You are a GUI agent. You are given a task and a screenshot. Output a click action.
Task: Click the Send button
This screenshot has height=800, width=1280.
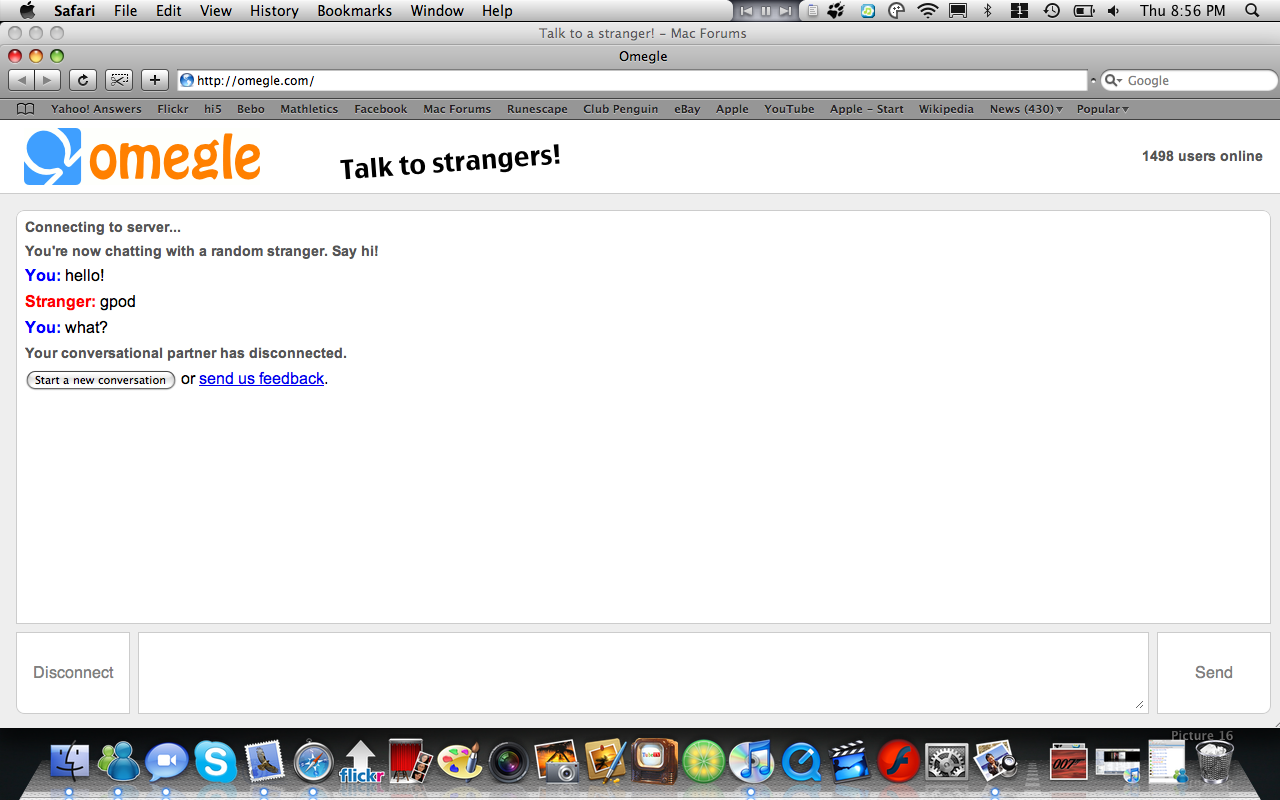tap(1214, 673)
